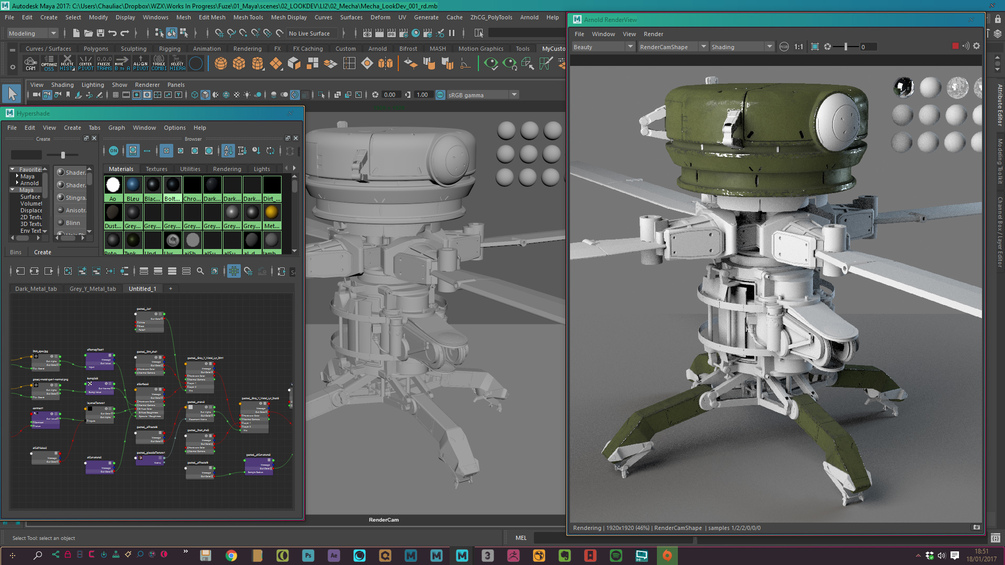Click the red stop render button in Arnold RenderView
This screenshot has width=1005, height=565.
coord(955,46)
